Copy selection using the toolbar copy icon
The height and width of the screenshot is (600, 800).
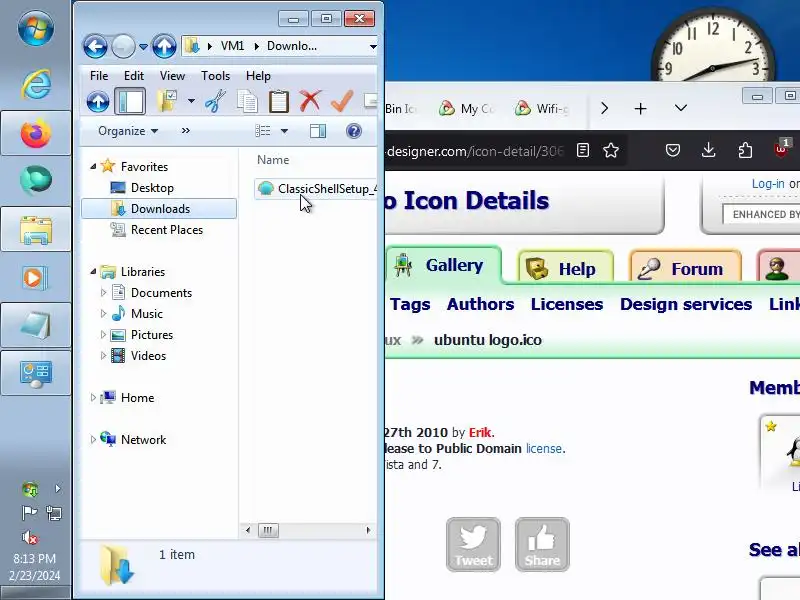coord(247,102)
